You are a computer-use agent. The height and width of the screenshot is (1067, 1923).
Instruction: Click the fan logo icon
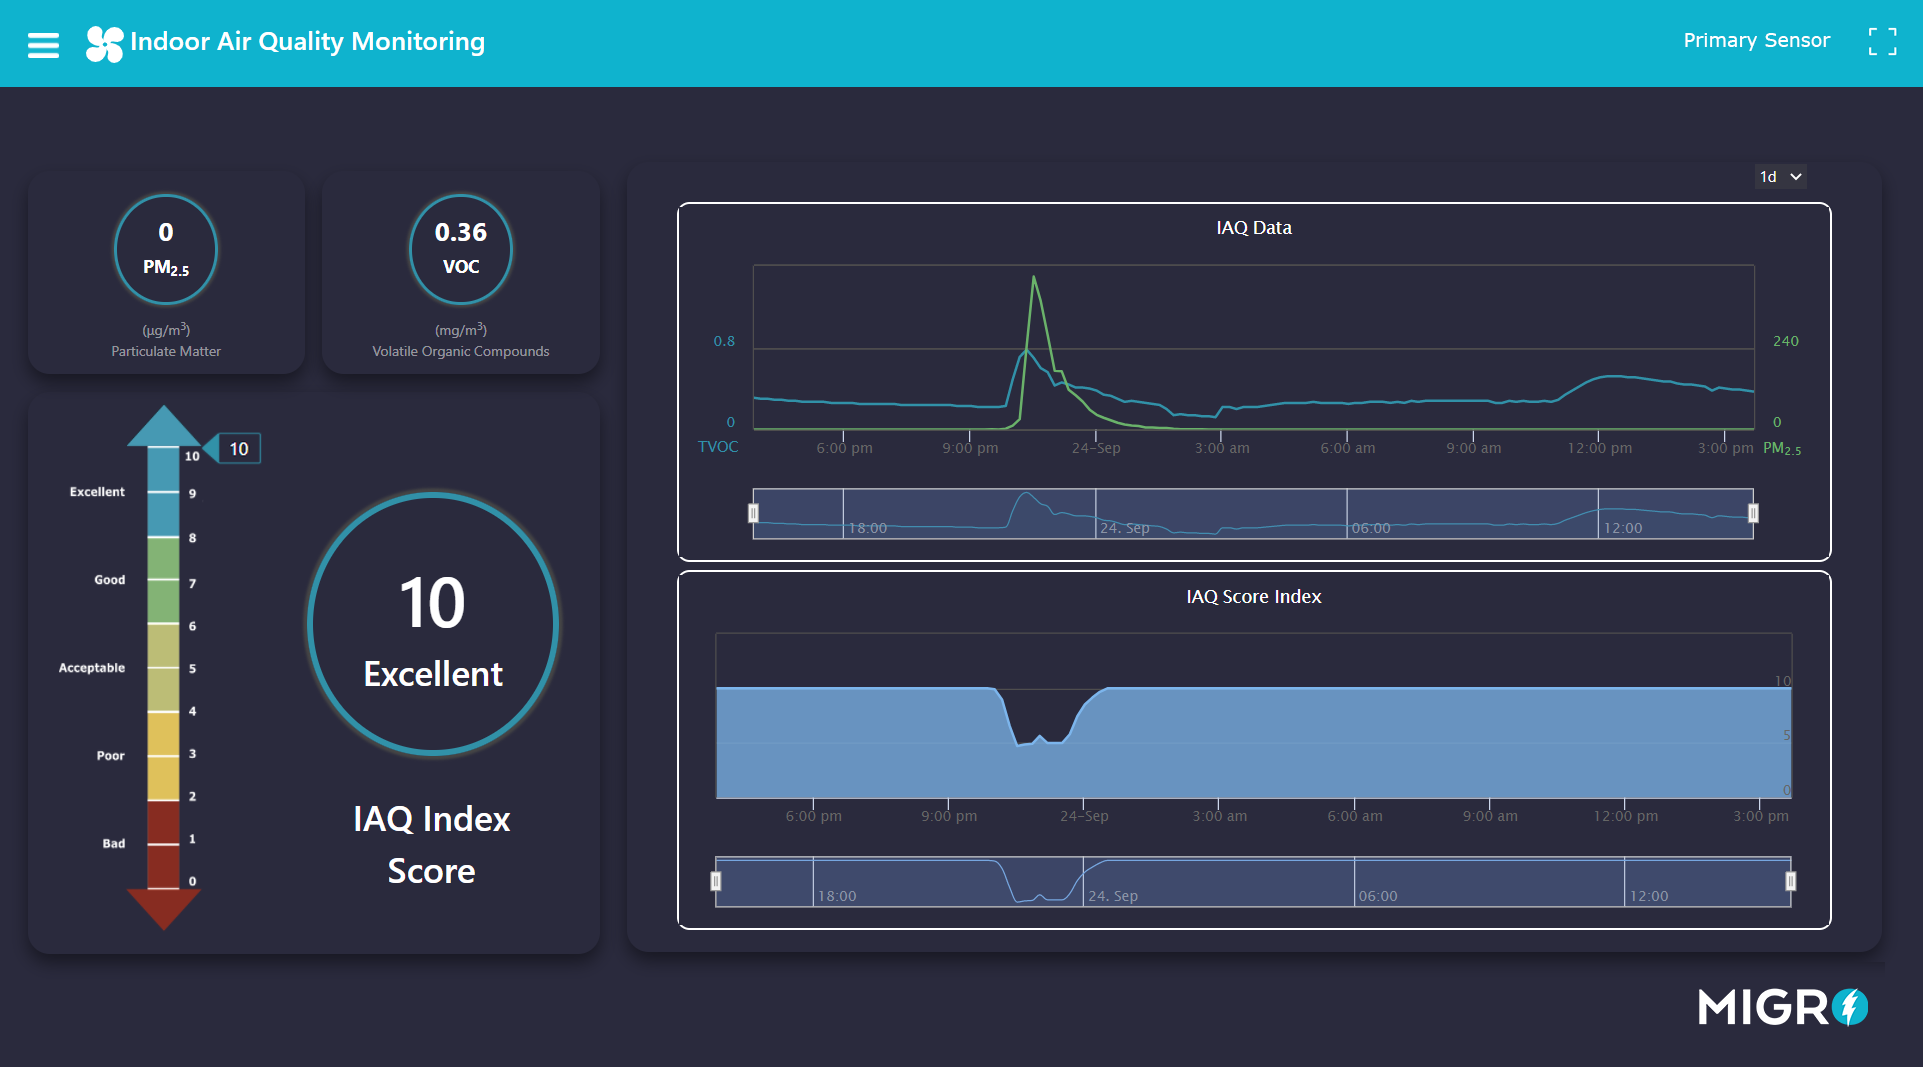pyautogui.click(x=103, y=43)
